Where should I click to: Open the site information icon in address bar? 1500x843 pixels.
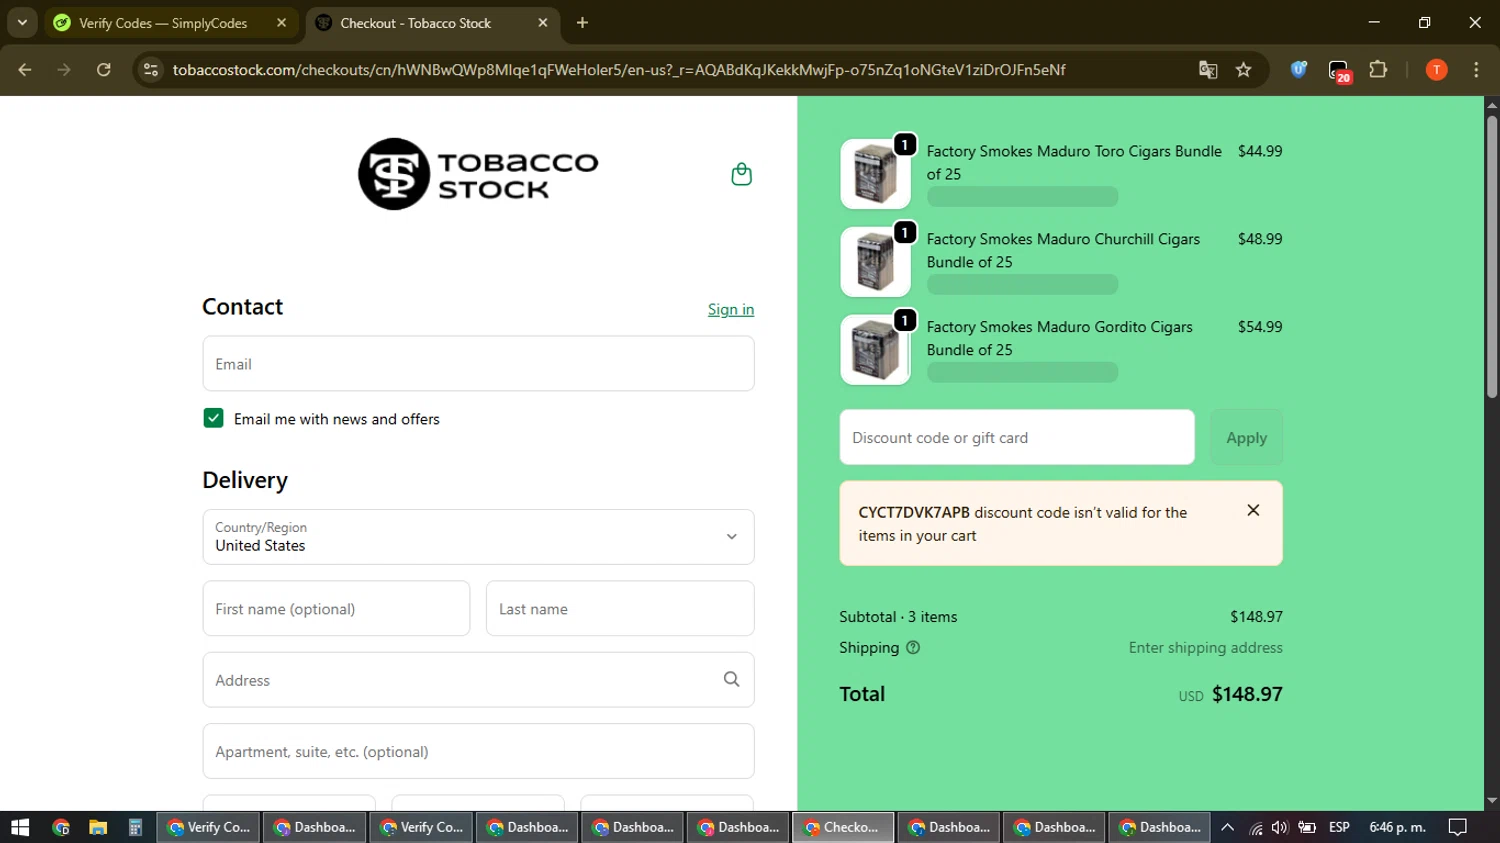[151, 70]
